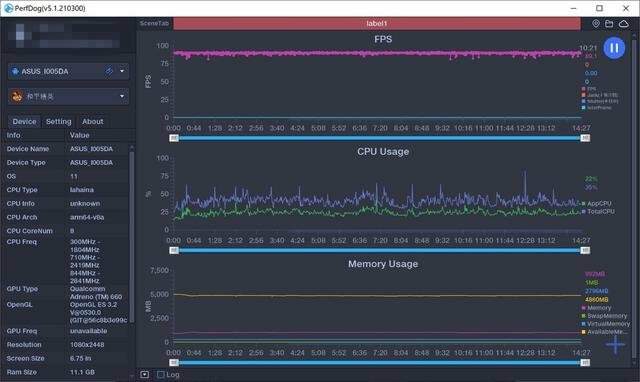Select the OpenGL row label
The image size is (640, 382).
(20, 304)
